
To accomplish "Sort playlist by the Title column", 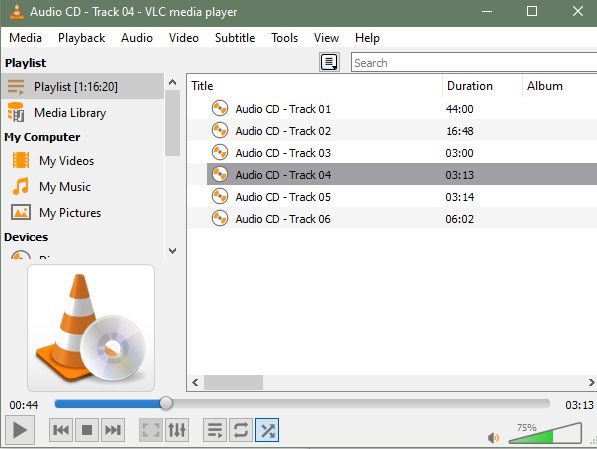I will click(x=314, y=86).
